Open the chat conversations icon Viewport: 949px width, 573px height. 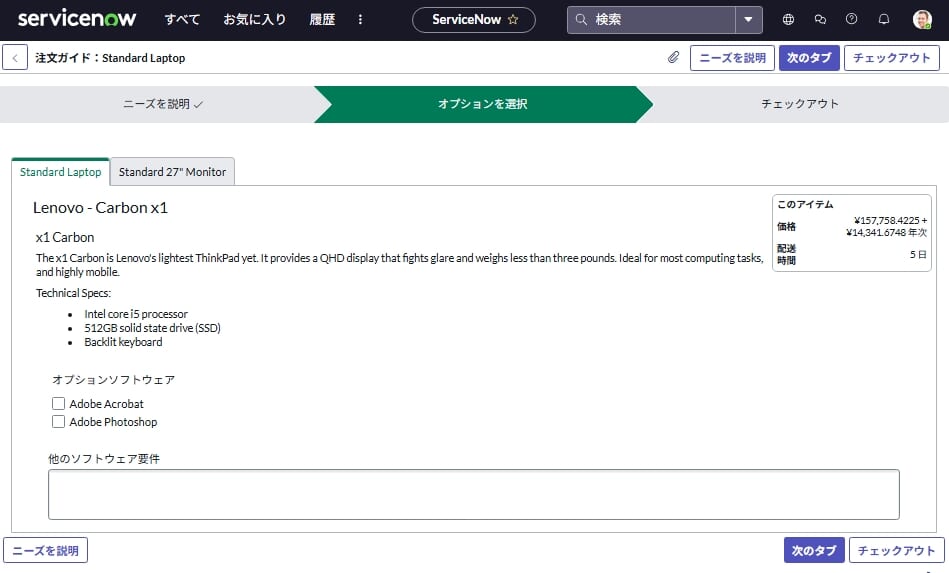[x=820, y=19]
